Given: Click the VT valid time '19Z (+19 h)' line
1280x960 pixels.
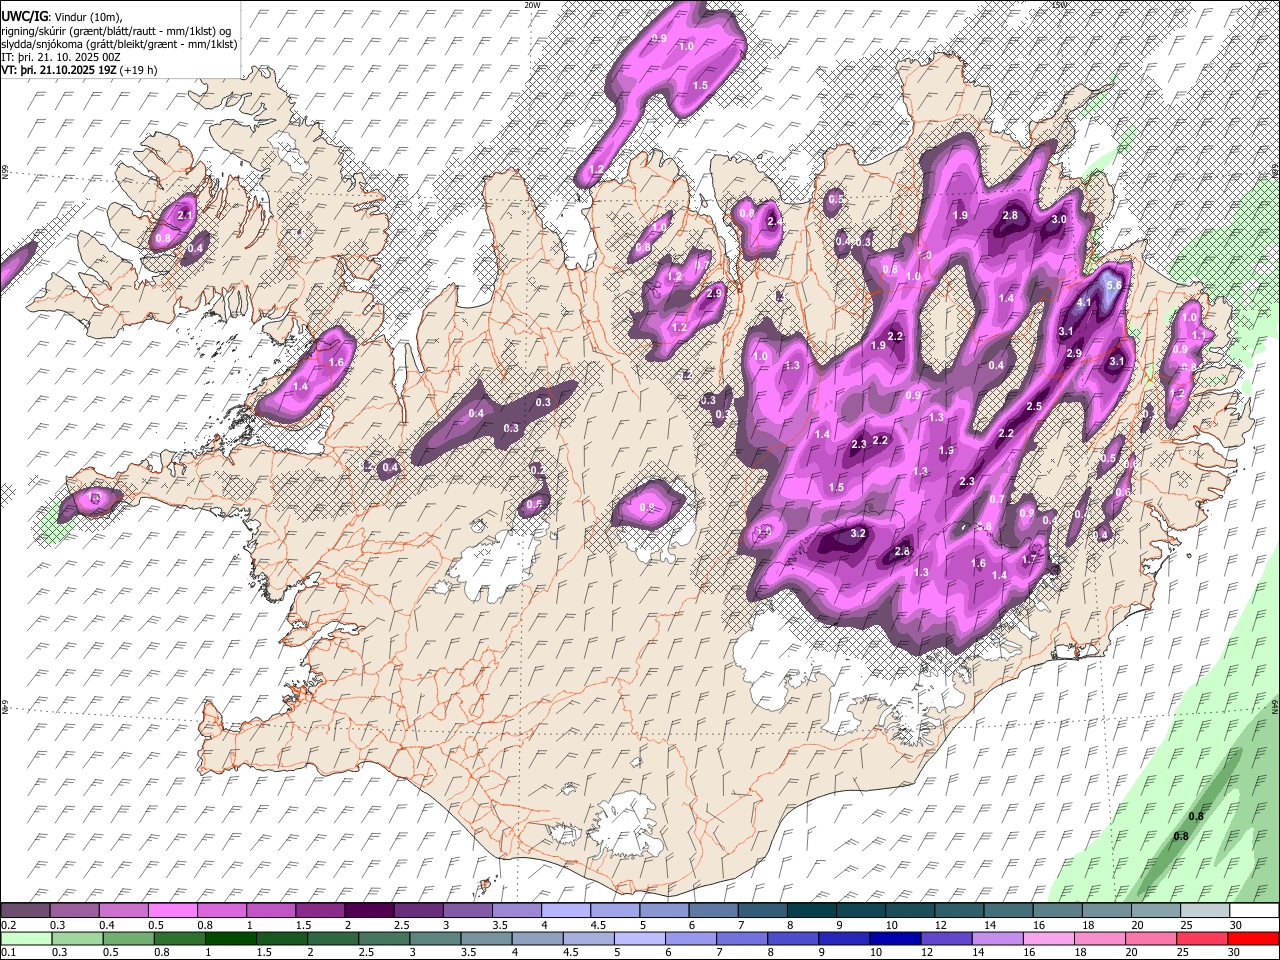Looking at the screenshot, I should [78, 70].
